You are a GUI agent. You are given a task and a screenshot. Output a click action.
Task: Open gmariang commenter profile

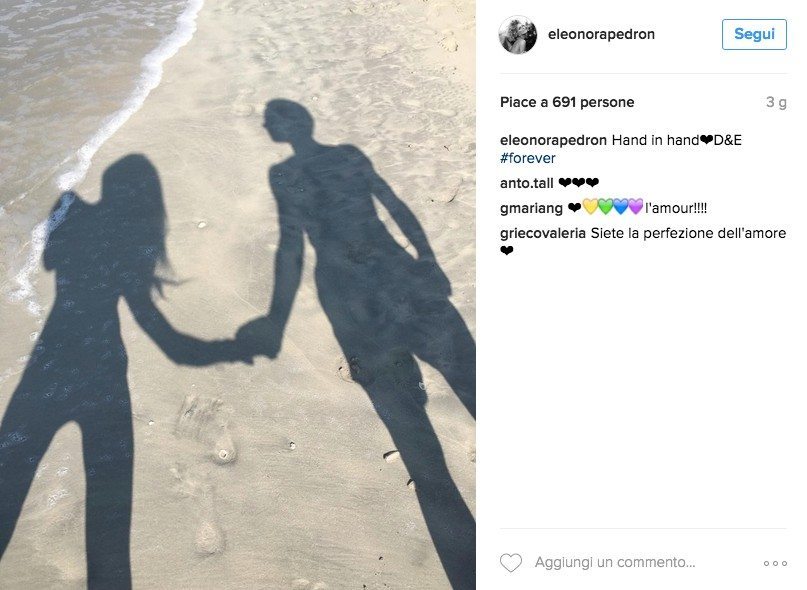click(x=531, y=209)
